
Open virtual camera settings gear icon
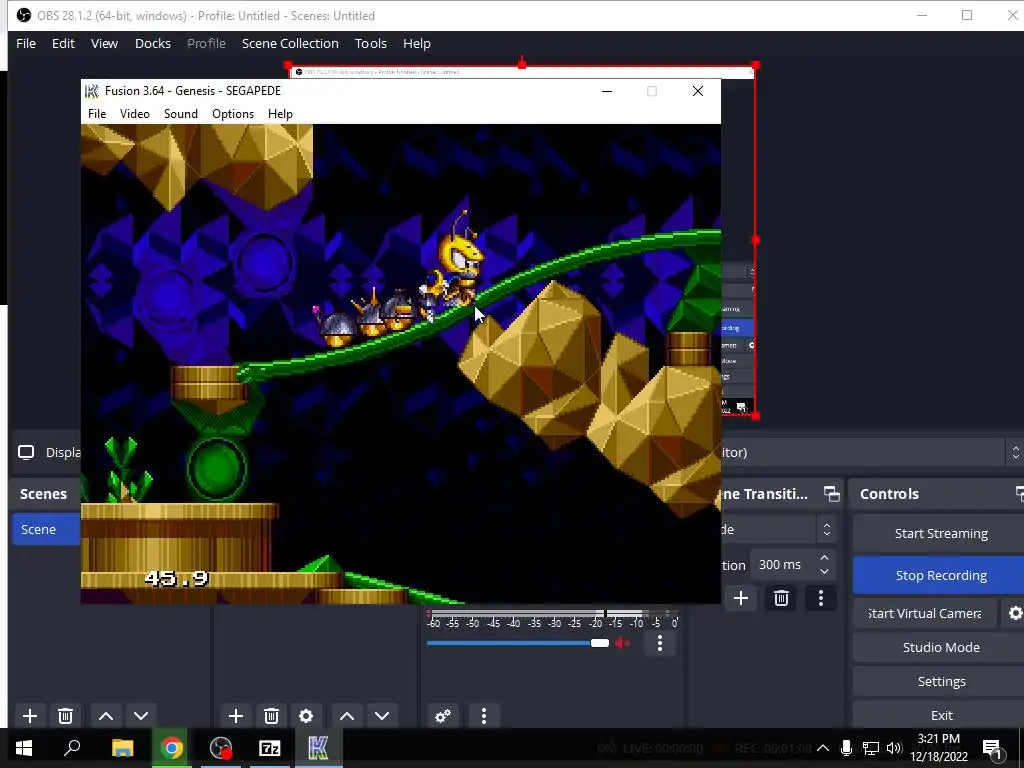1015,613
